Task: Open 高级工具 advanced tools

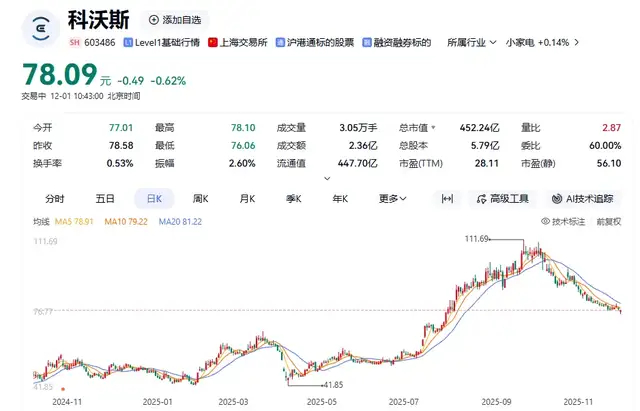Action: (x=504, y=199)
